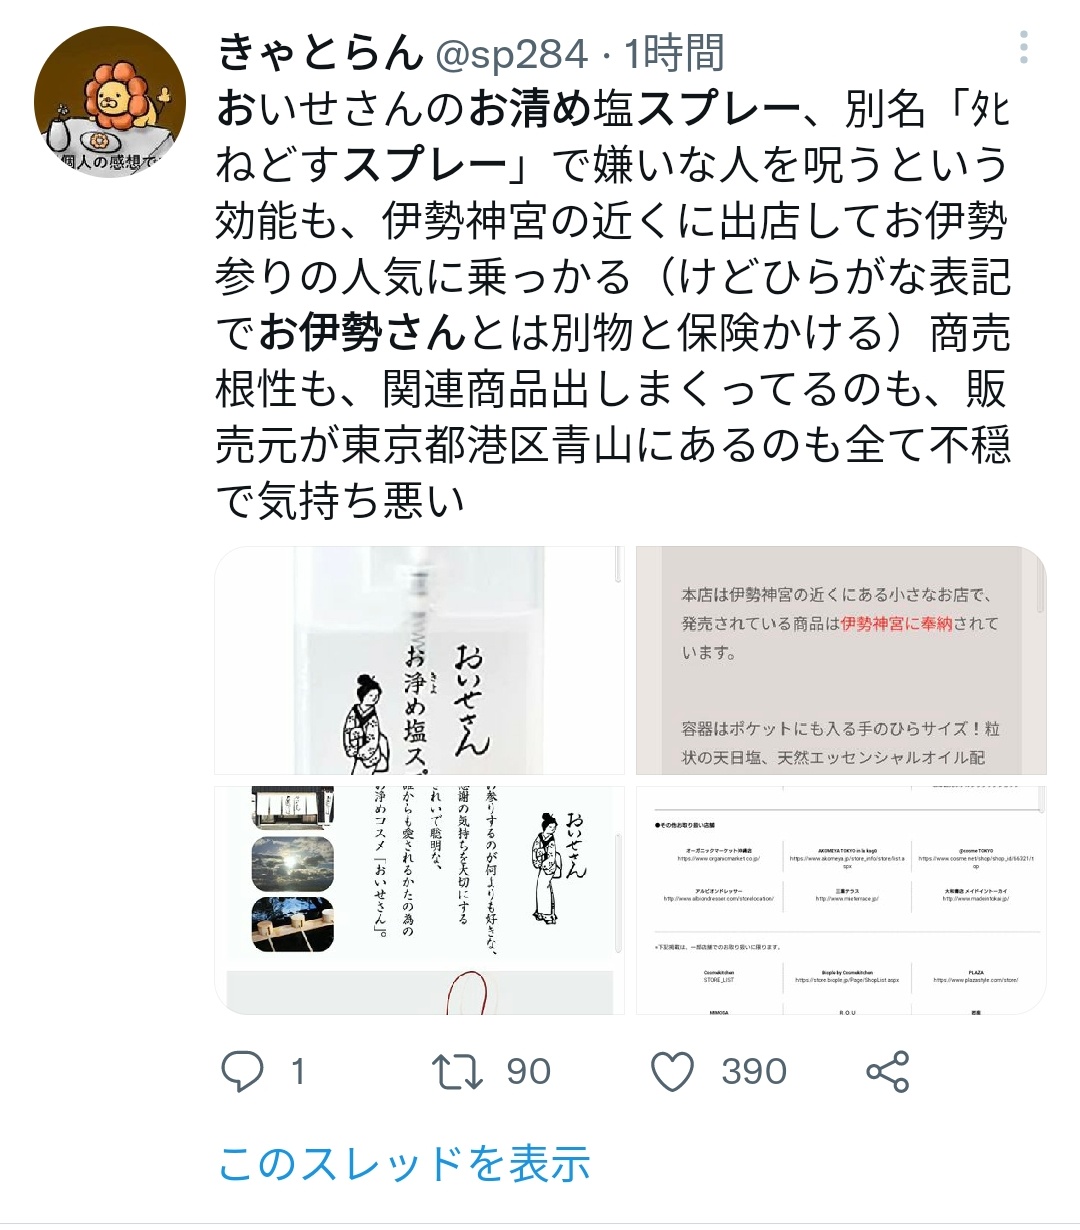Viewport: 1080px width, 1230px height.
Task: Tap the bold お伊勢さん keyword in tweet
Action: coord(363,333)
